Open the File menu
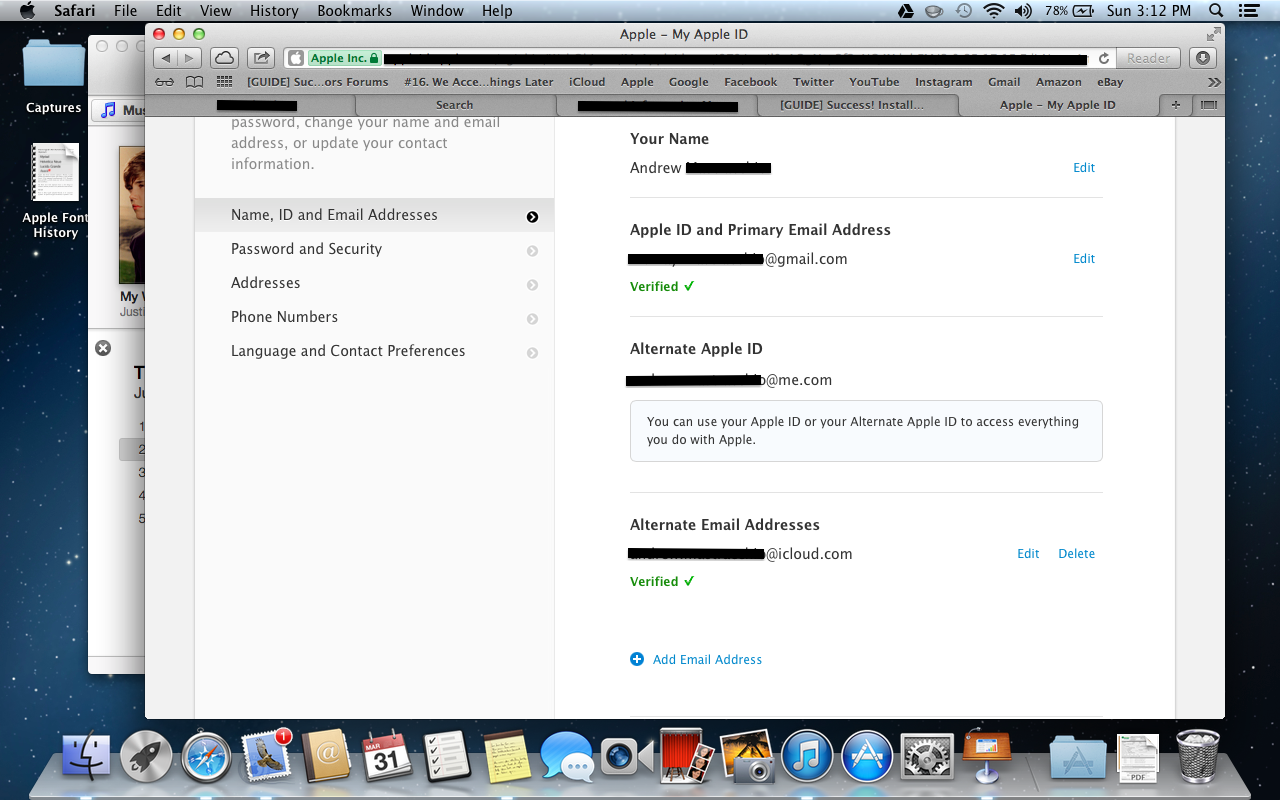1280x800 pixels. (x=126, y=11)
